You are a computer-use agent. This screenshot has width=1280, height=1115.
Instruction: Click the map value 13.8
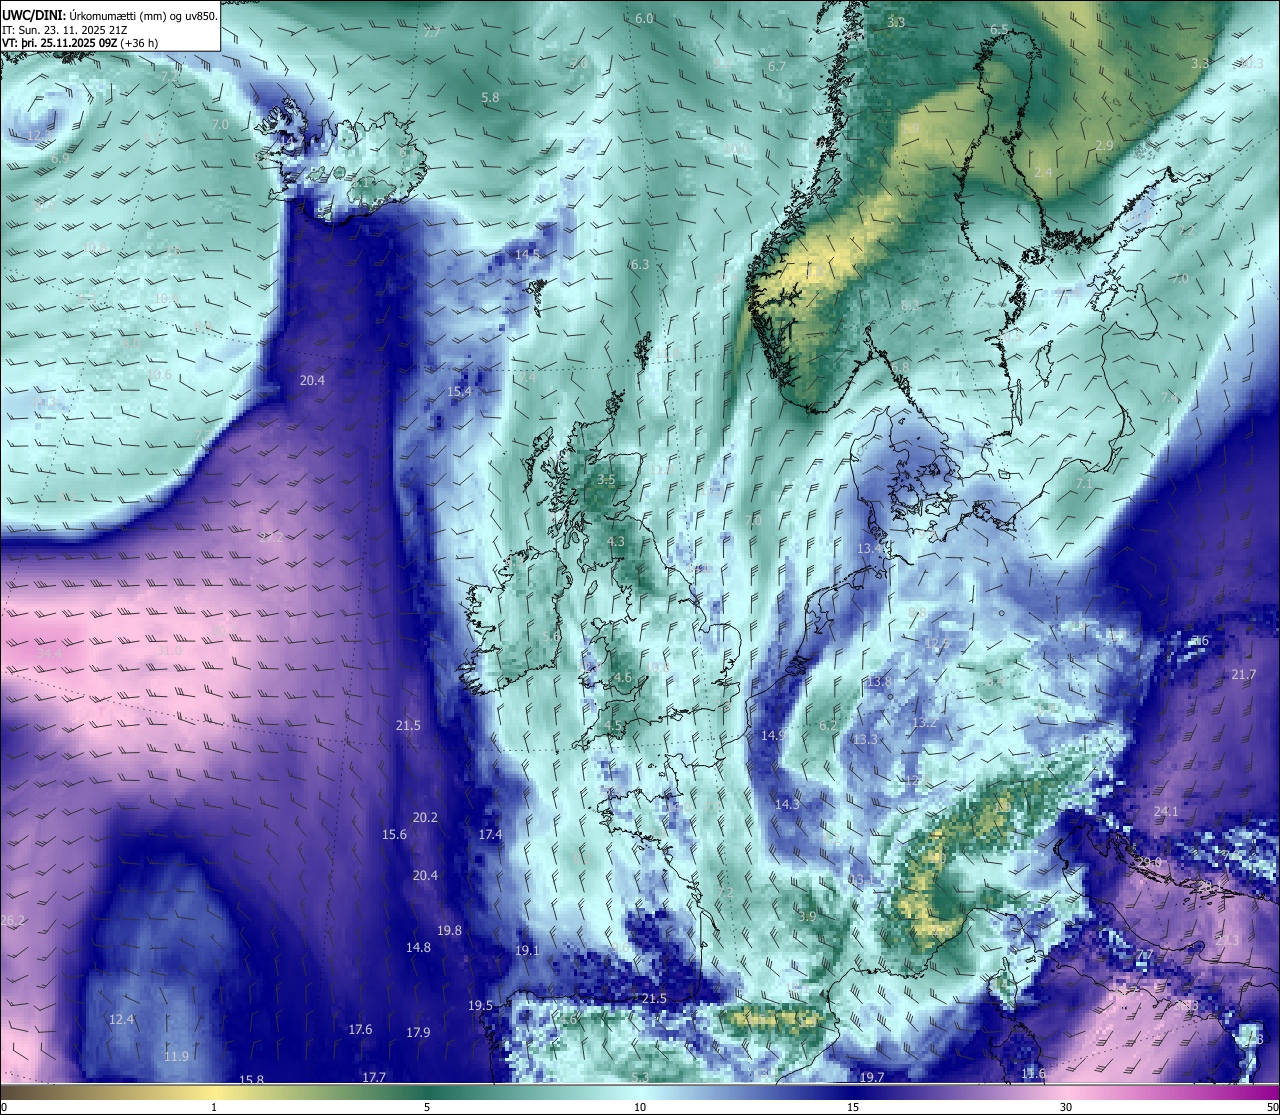(879, 682)
